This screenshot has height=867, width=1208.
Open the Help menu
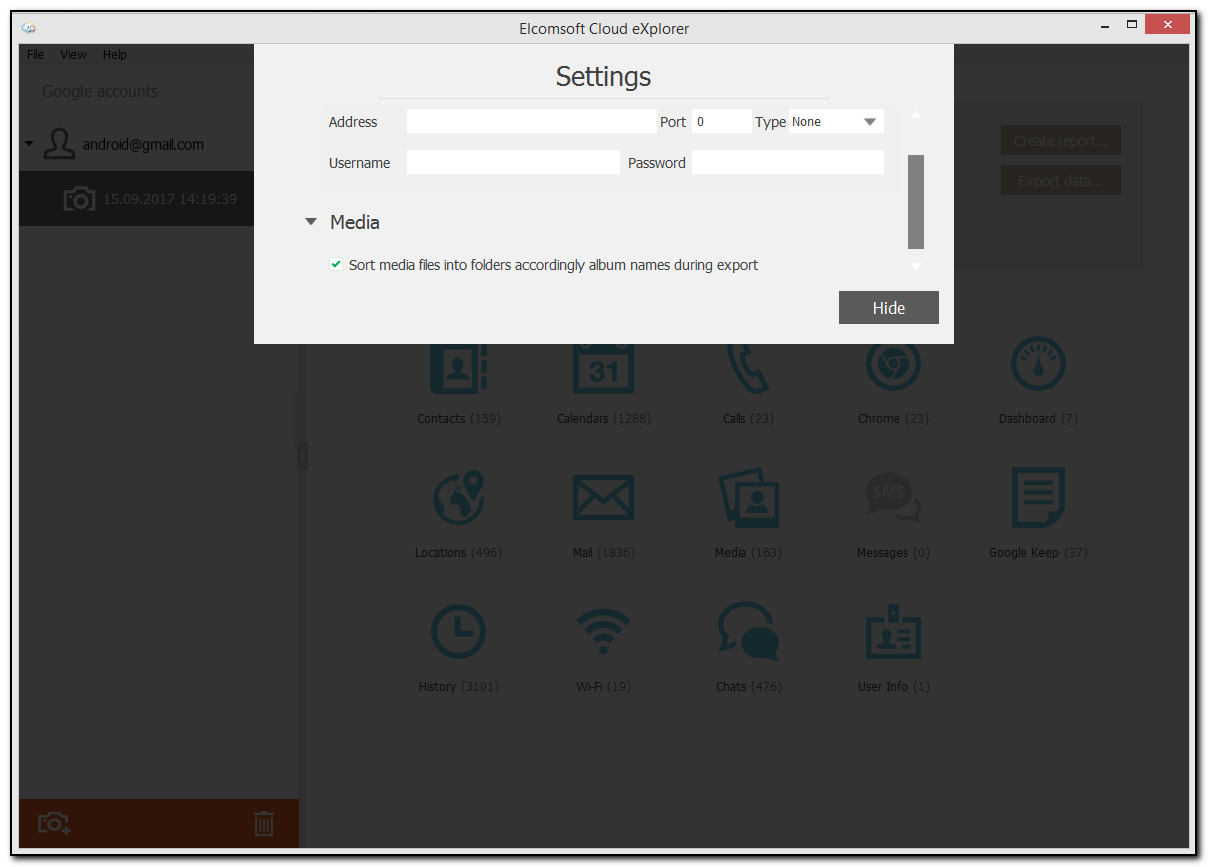click(x=114, y=55)
